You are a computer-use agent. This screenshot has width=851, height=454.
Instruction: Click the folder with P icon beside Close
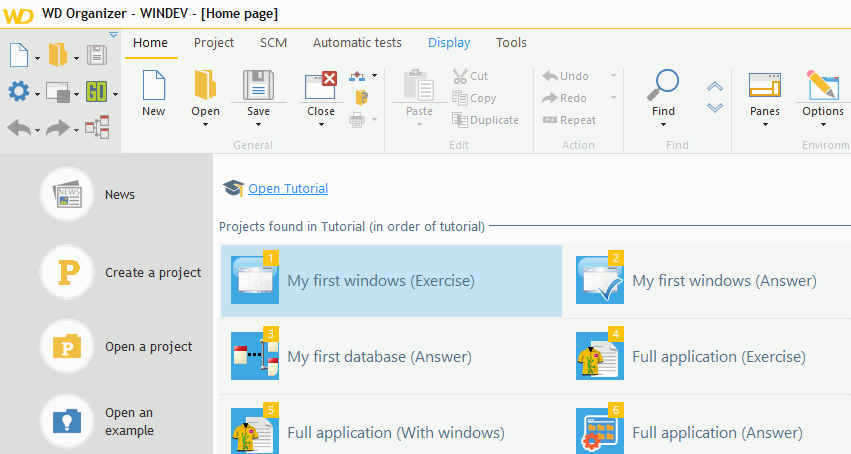click(361, 98)
